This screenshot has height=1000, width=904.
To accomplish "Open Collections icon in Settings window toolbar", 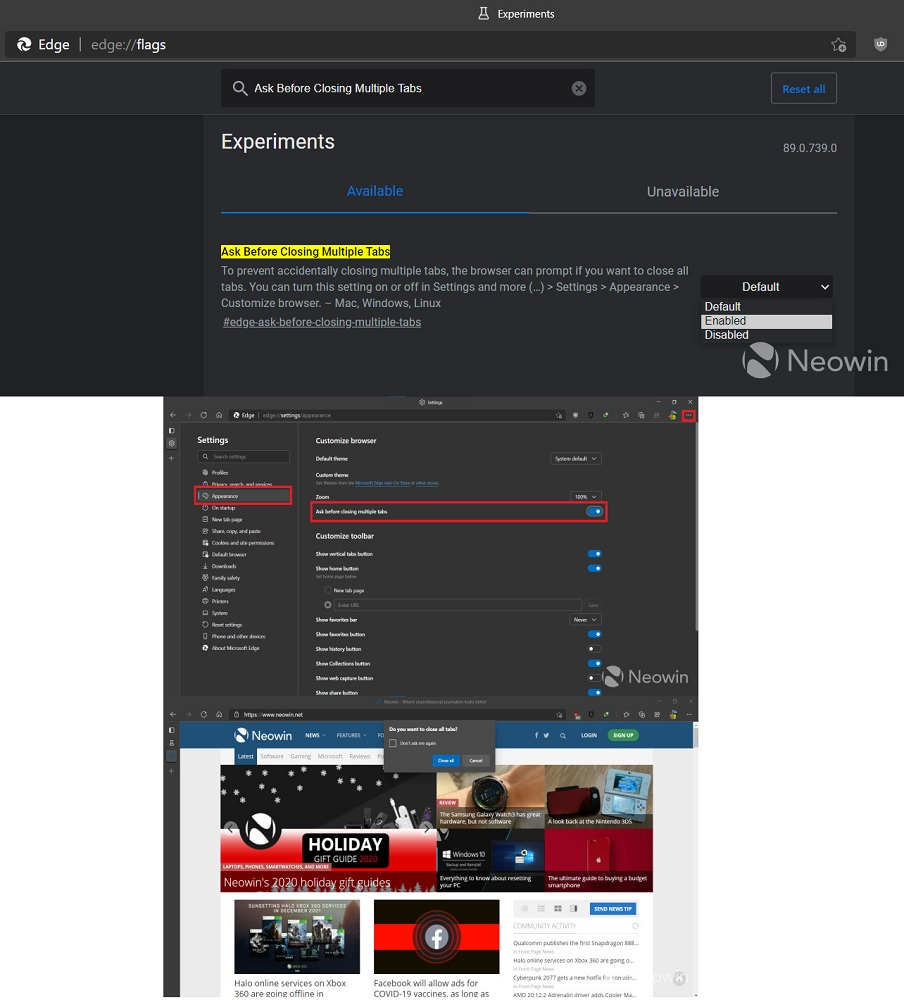I will [641, 415].
